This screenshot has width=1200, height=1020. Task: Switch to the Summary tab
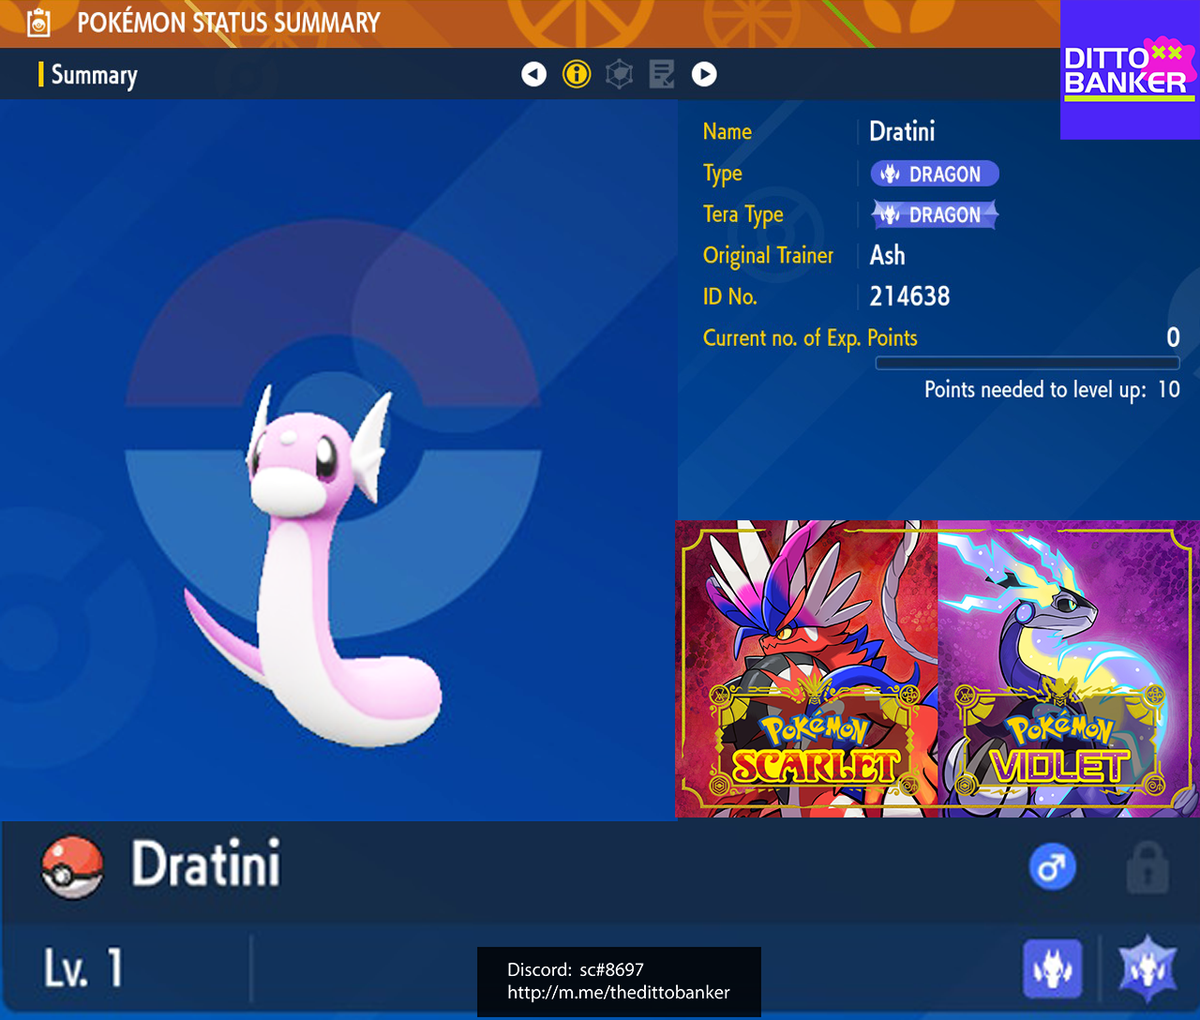pos(94,74)
